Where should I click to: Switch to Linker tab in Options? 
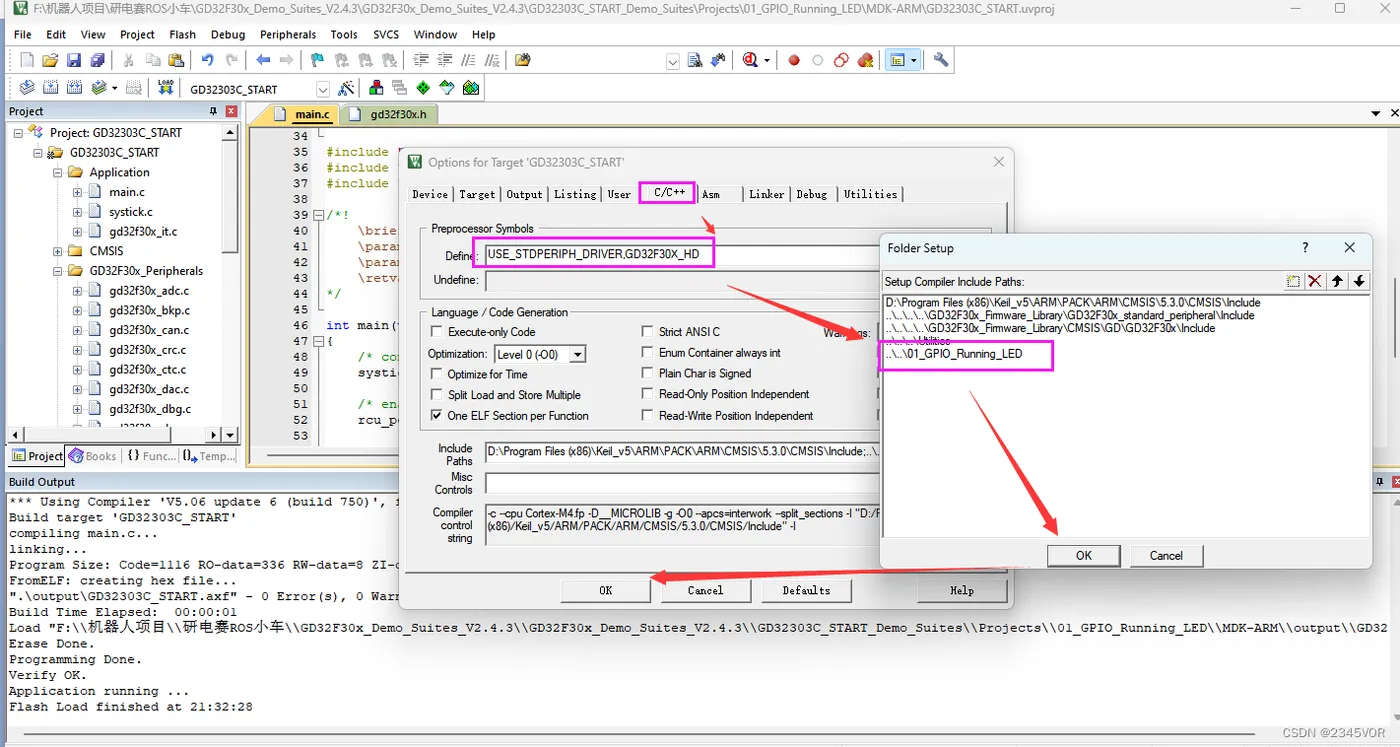(767, 194)
